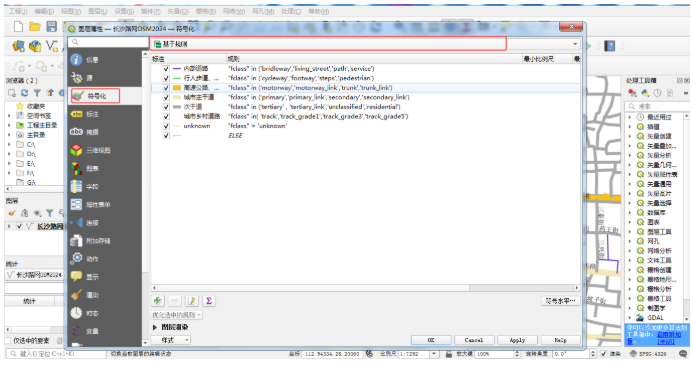Screen dimensions: 692x366
Task: Open the Help (H) menu in menu bar
Action: click(318, 11)
